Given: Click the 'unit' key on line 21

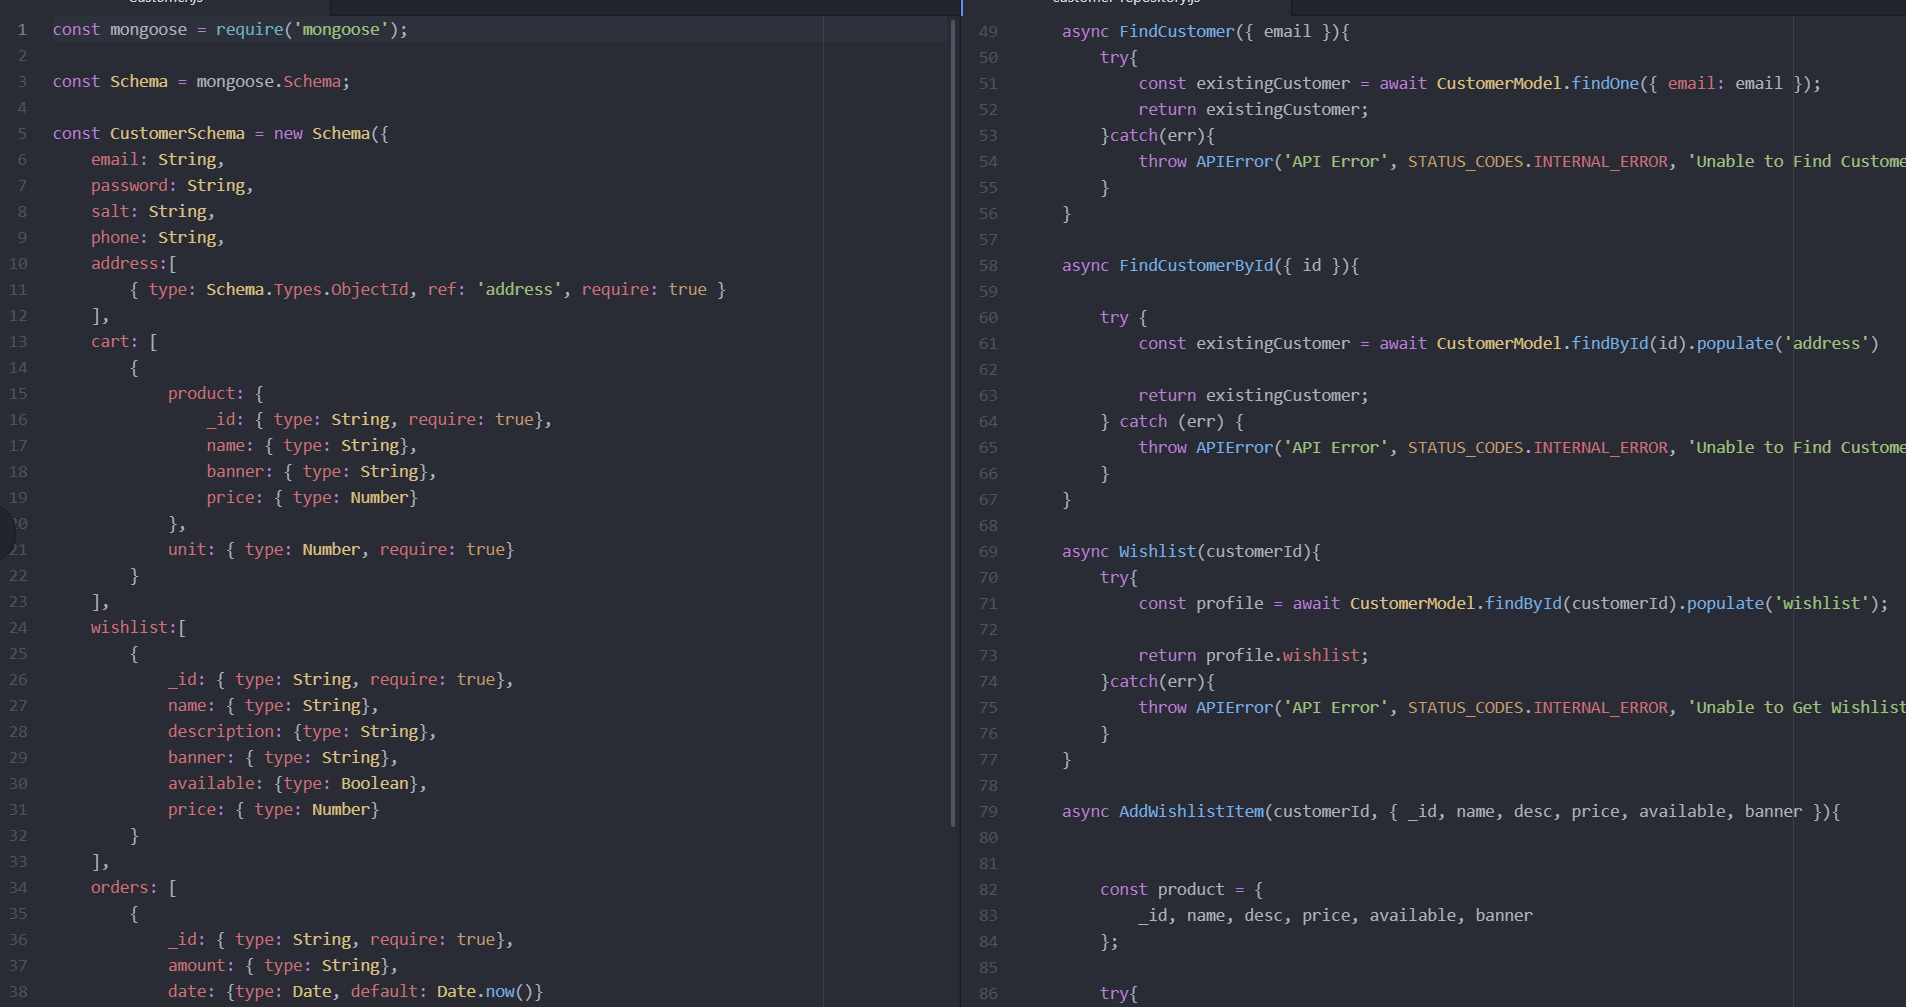Looking at the screenshot, I should [187, 549].
